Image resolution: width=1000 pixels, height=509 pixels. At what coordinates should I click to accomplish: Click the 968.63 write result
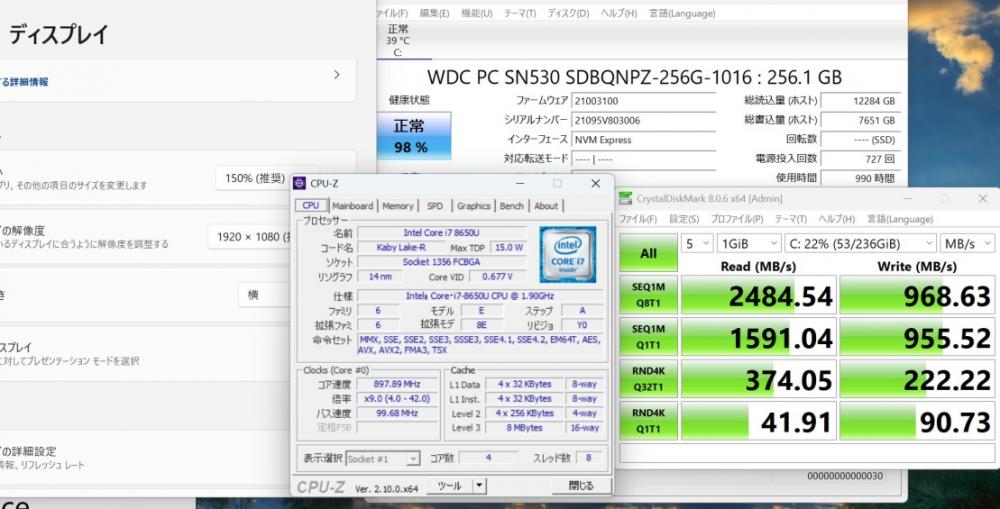(x=917, y=295)
